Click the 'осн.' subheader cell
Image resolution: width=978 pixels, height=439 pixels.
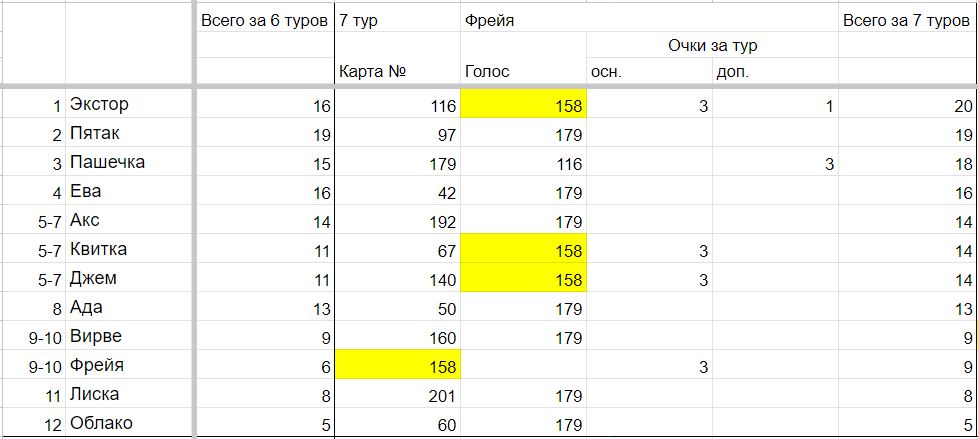coord(649,72)
